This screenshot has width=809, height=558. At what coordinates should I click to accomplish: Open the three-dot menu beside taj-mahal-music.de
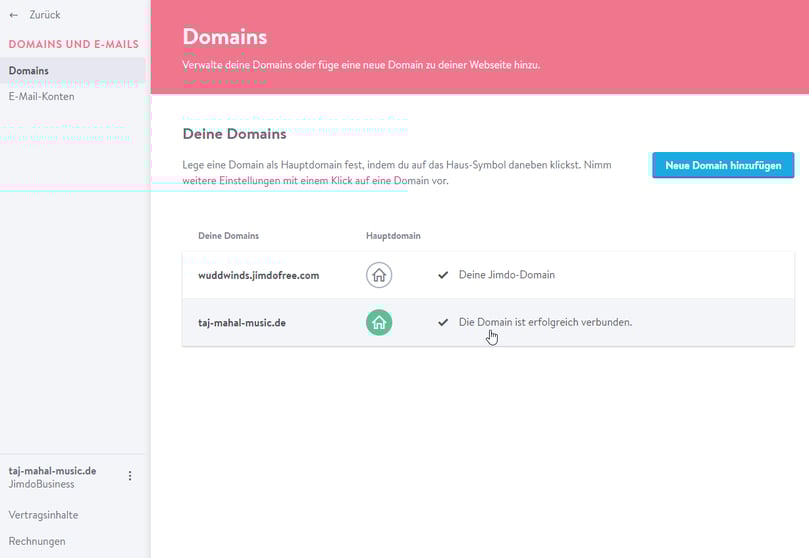[130, 476]
